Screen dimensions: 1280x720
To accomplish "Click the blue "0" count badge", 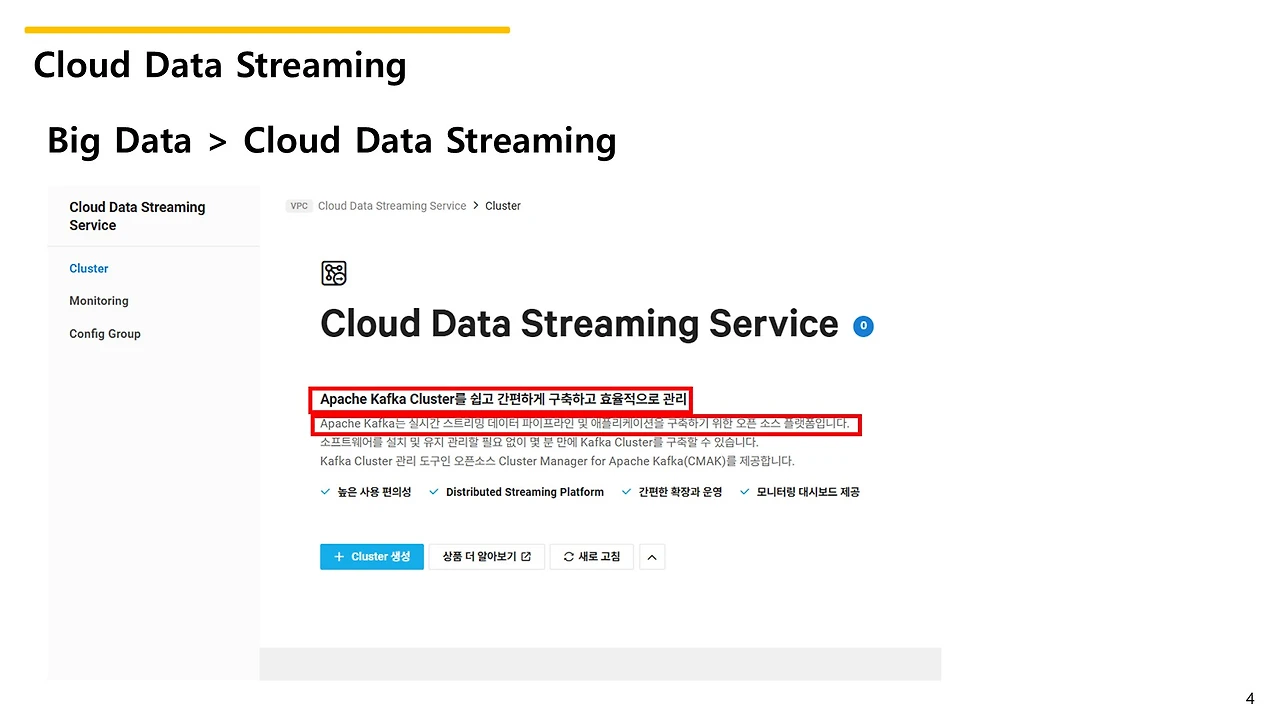I will point(863,326).
